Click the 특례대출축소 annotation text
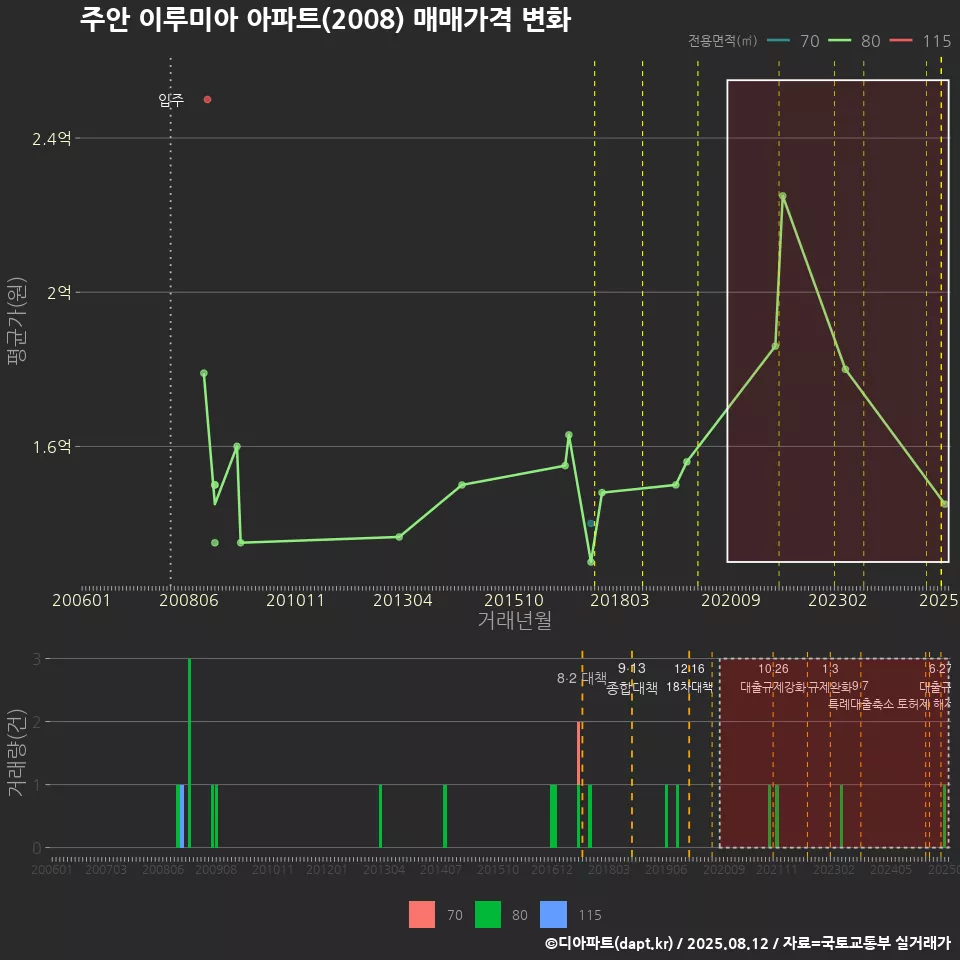960x960 pixels. tap(861, 704)
